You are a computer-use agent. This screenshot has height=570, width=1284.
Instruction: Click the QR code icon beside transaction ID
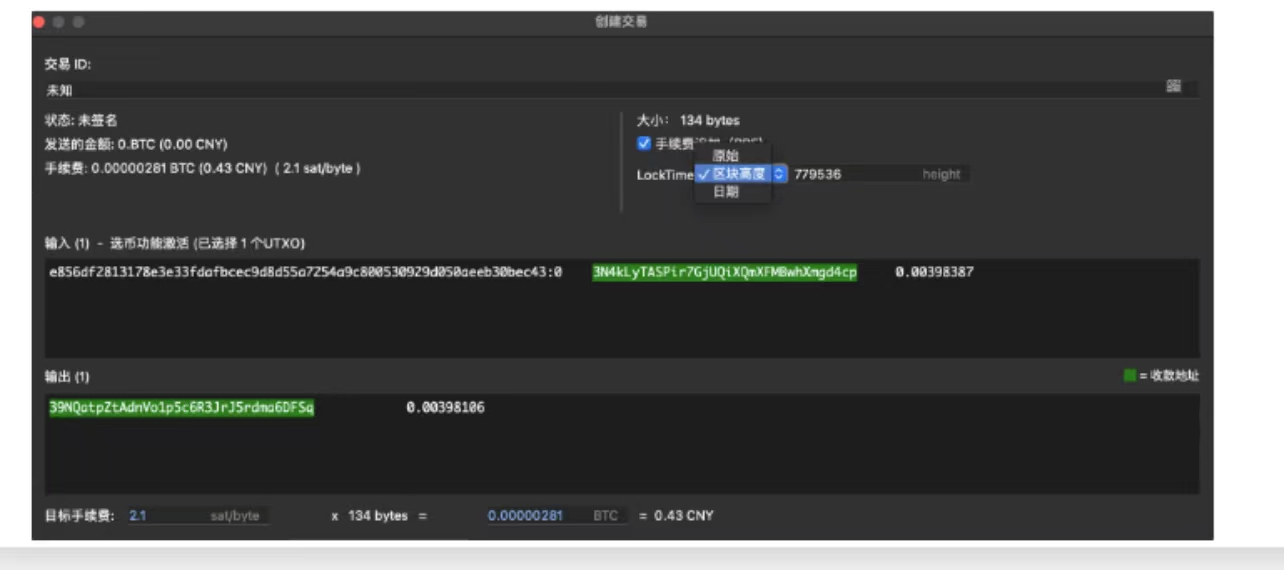click(x=1173, y=88)
